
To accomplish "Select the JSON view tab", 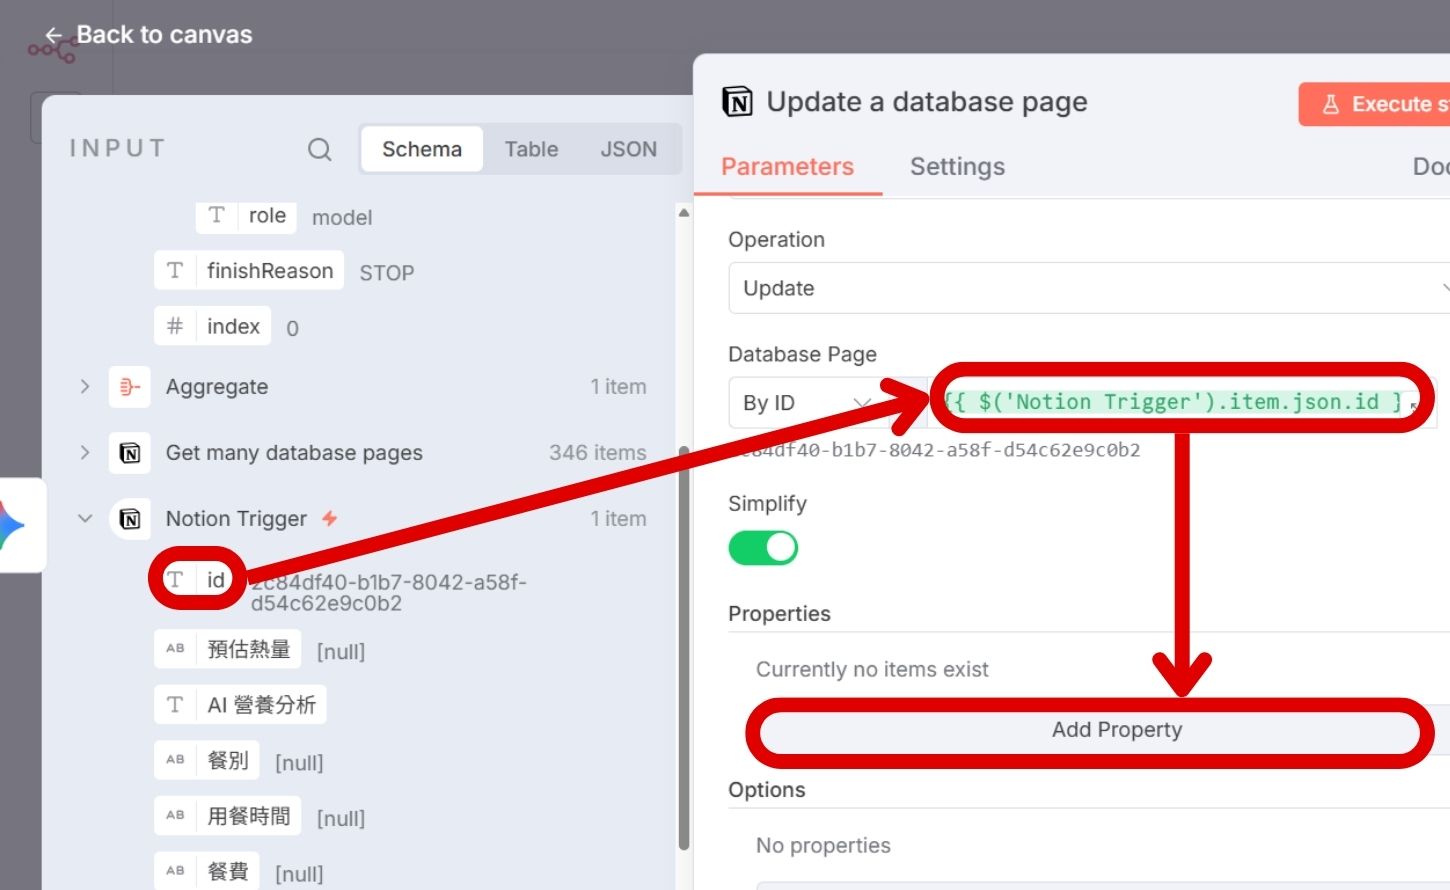I will pyautogui.click(x=628, y=150).
